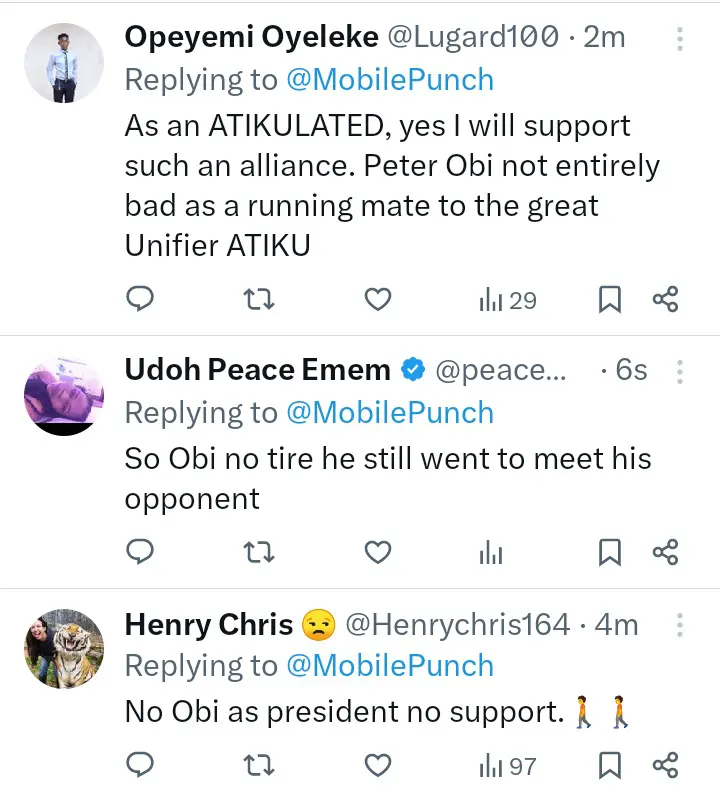720x800 pixels.
Task: Open Henry Chris's tiger profile picture
Action: point(64,648)
